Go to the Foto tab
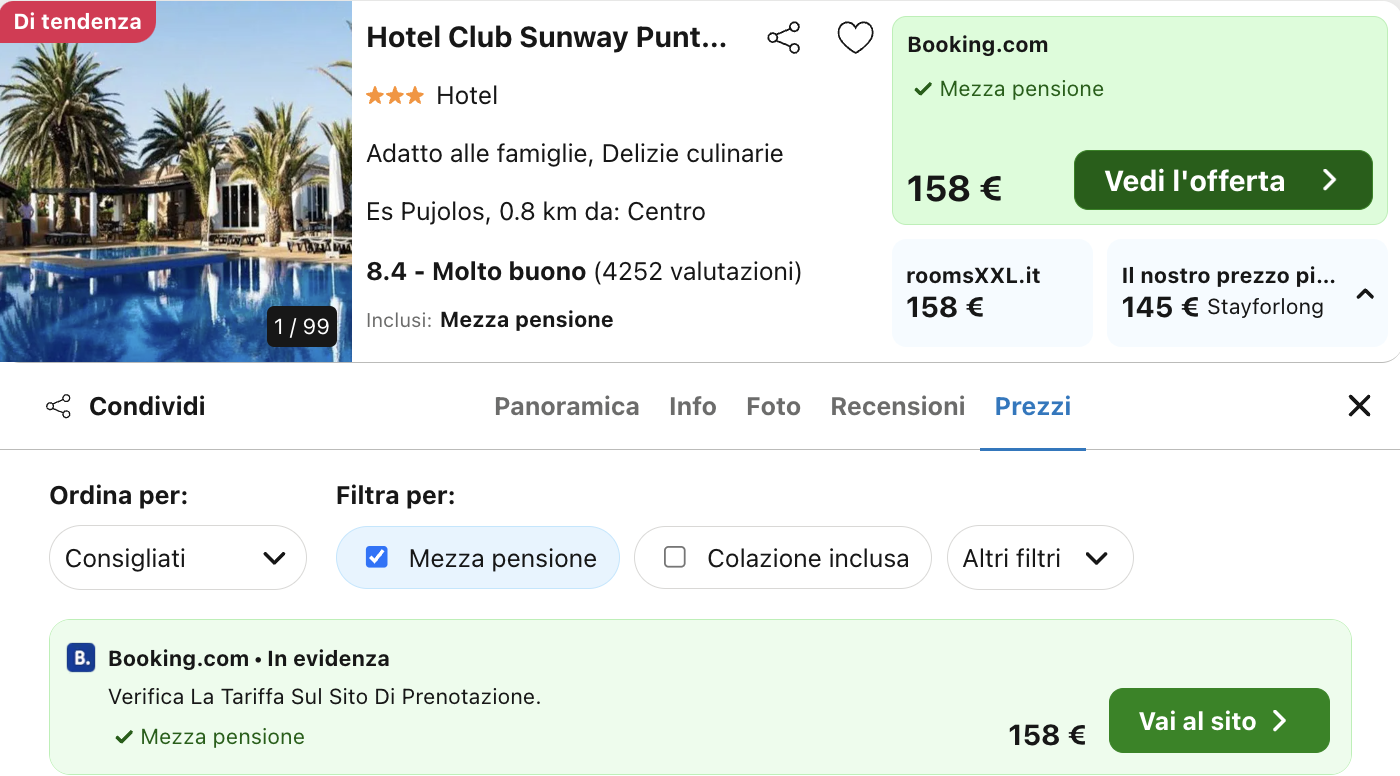The width and height of the screenshot is (1400, 776). coord(773,406)
